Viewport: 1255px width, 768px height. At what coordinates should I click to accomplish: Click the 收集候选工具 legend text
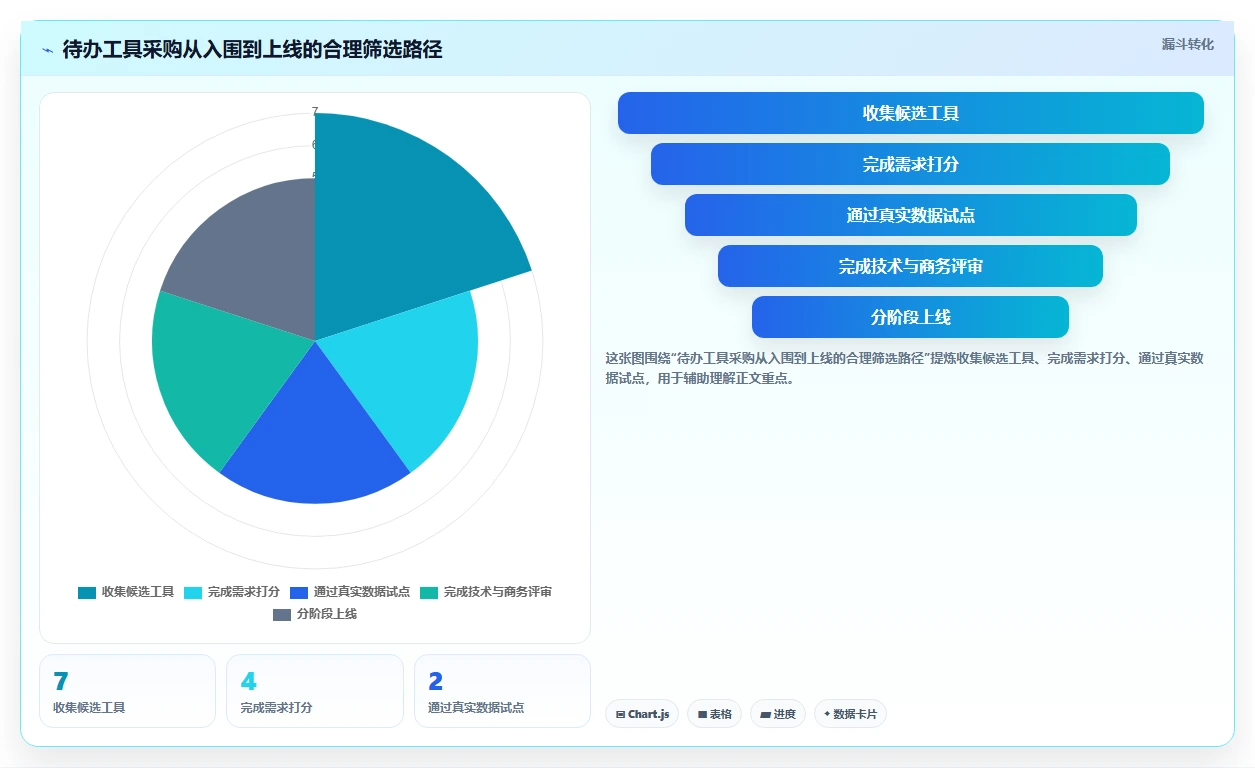point(138,592)
